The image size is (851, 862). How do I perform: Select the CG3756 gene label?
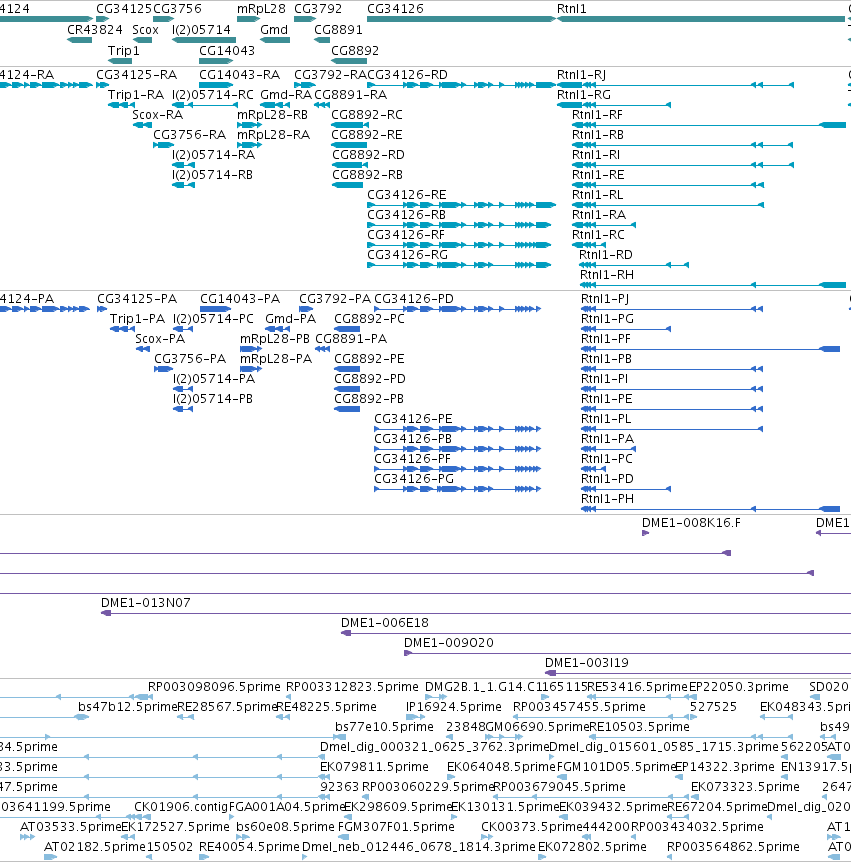(x=178, y=9)
